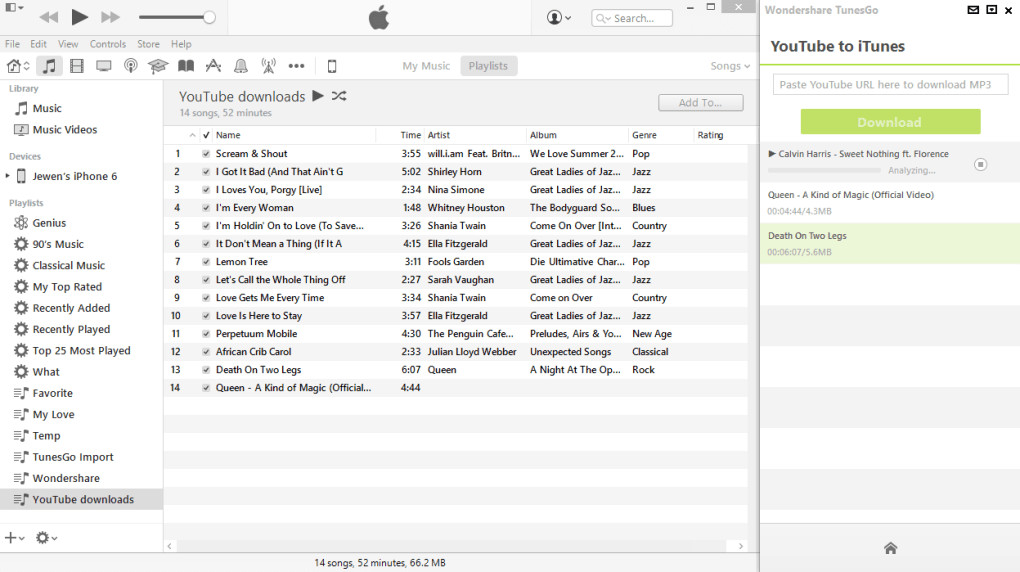1020x572 pixels.
Task: Click the Home icon with stepper arrows
Action: (18, 66)
